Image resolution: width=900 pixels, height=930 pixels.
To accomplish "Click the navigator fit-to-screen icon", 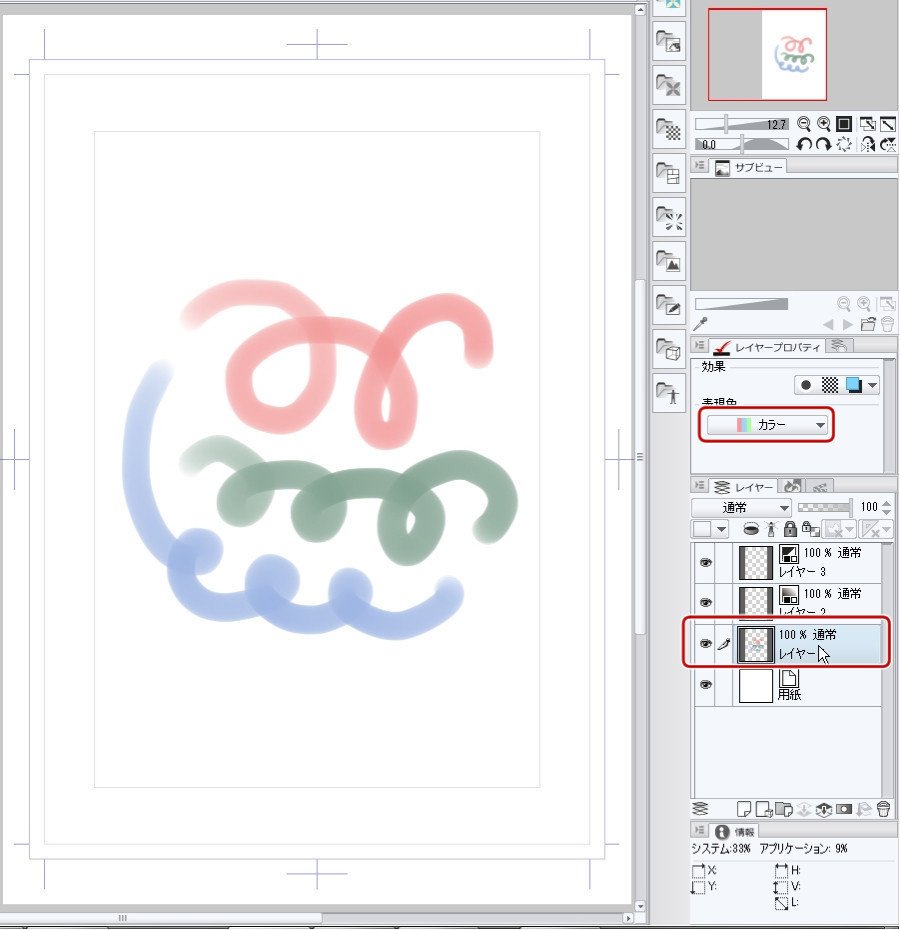I will [867, 123].
